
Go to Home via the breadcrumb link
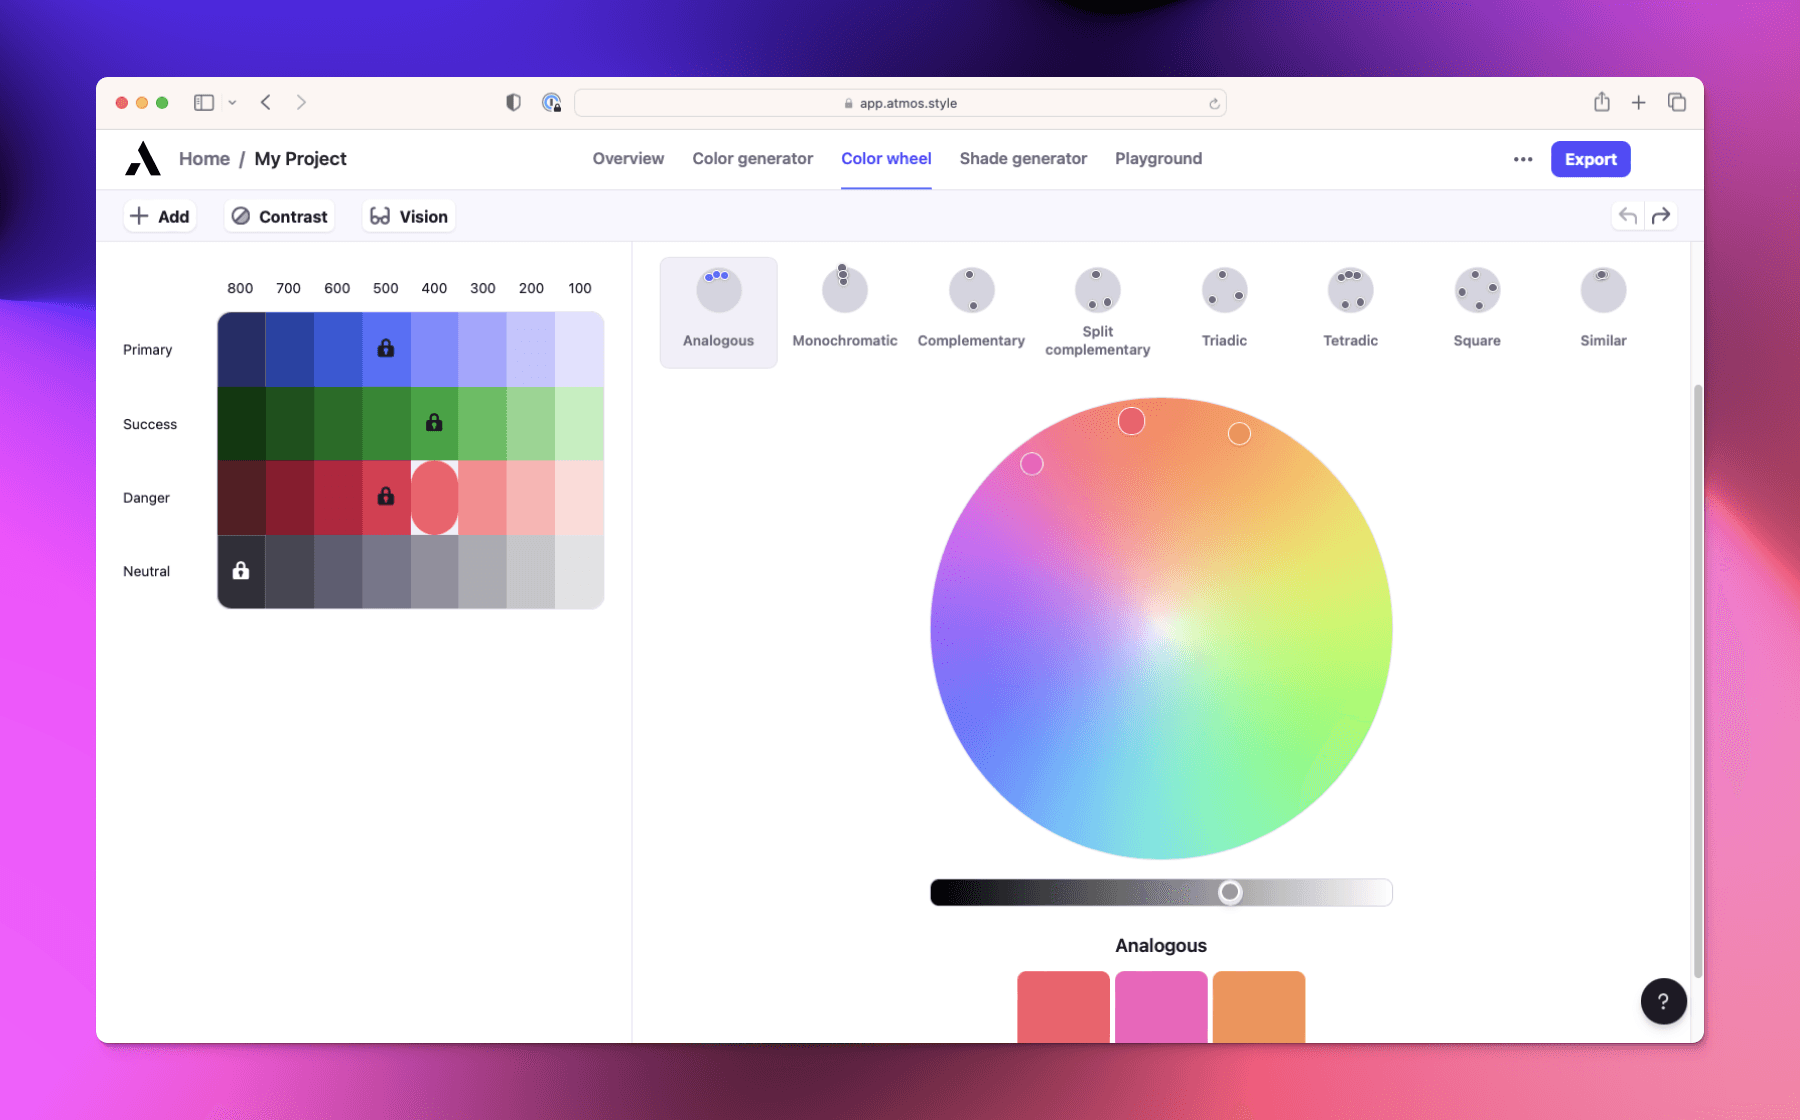click(204, 158)
